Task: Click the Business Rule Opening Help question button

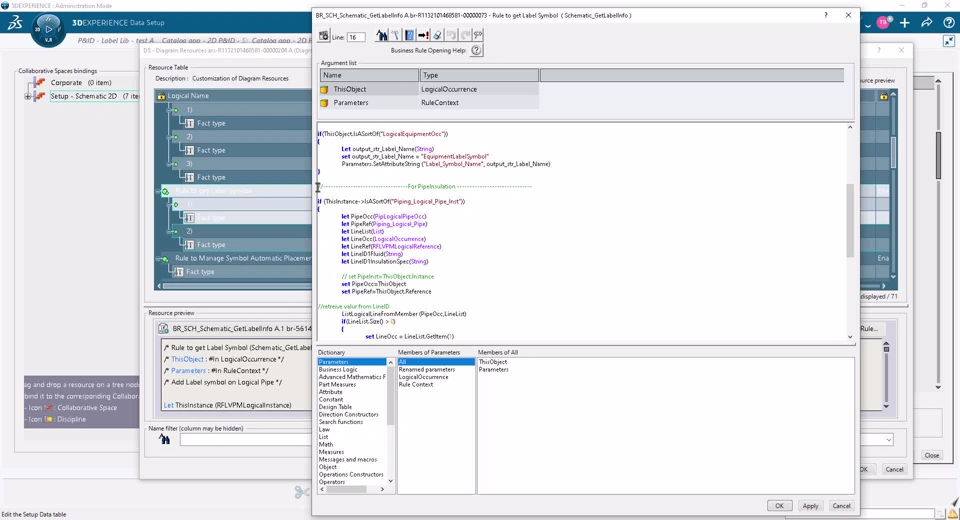Action: (476, 51)
